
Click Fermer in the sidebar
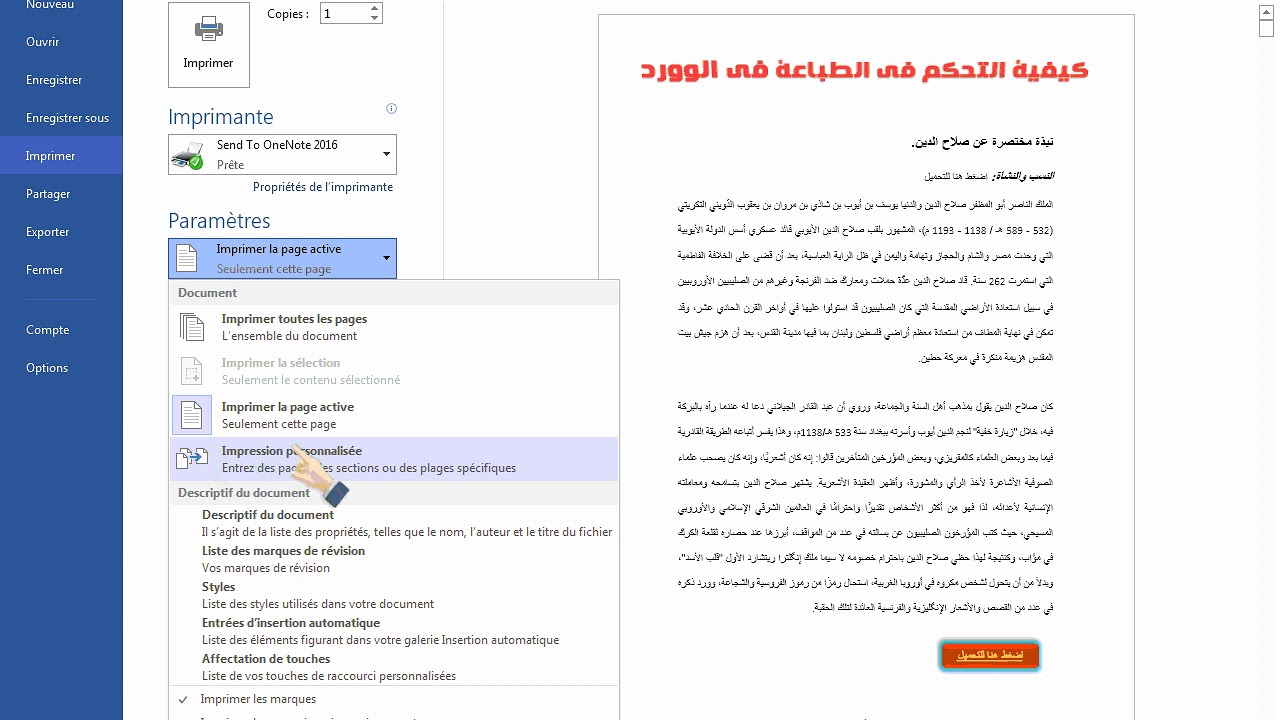tap(61, 270)
